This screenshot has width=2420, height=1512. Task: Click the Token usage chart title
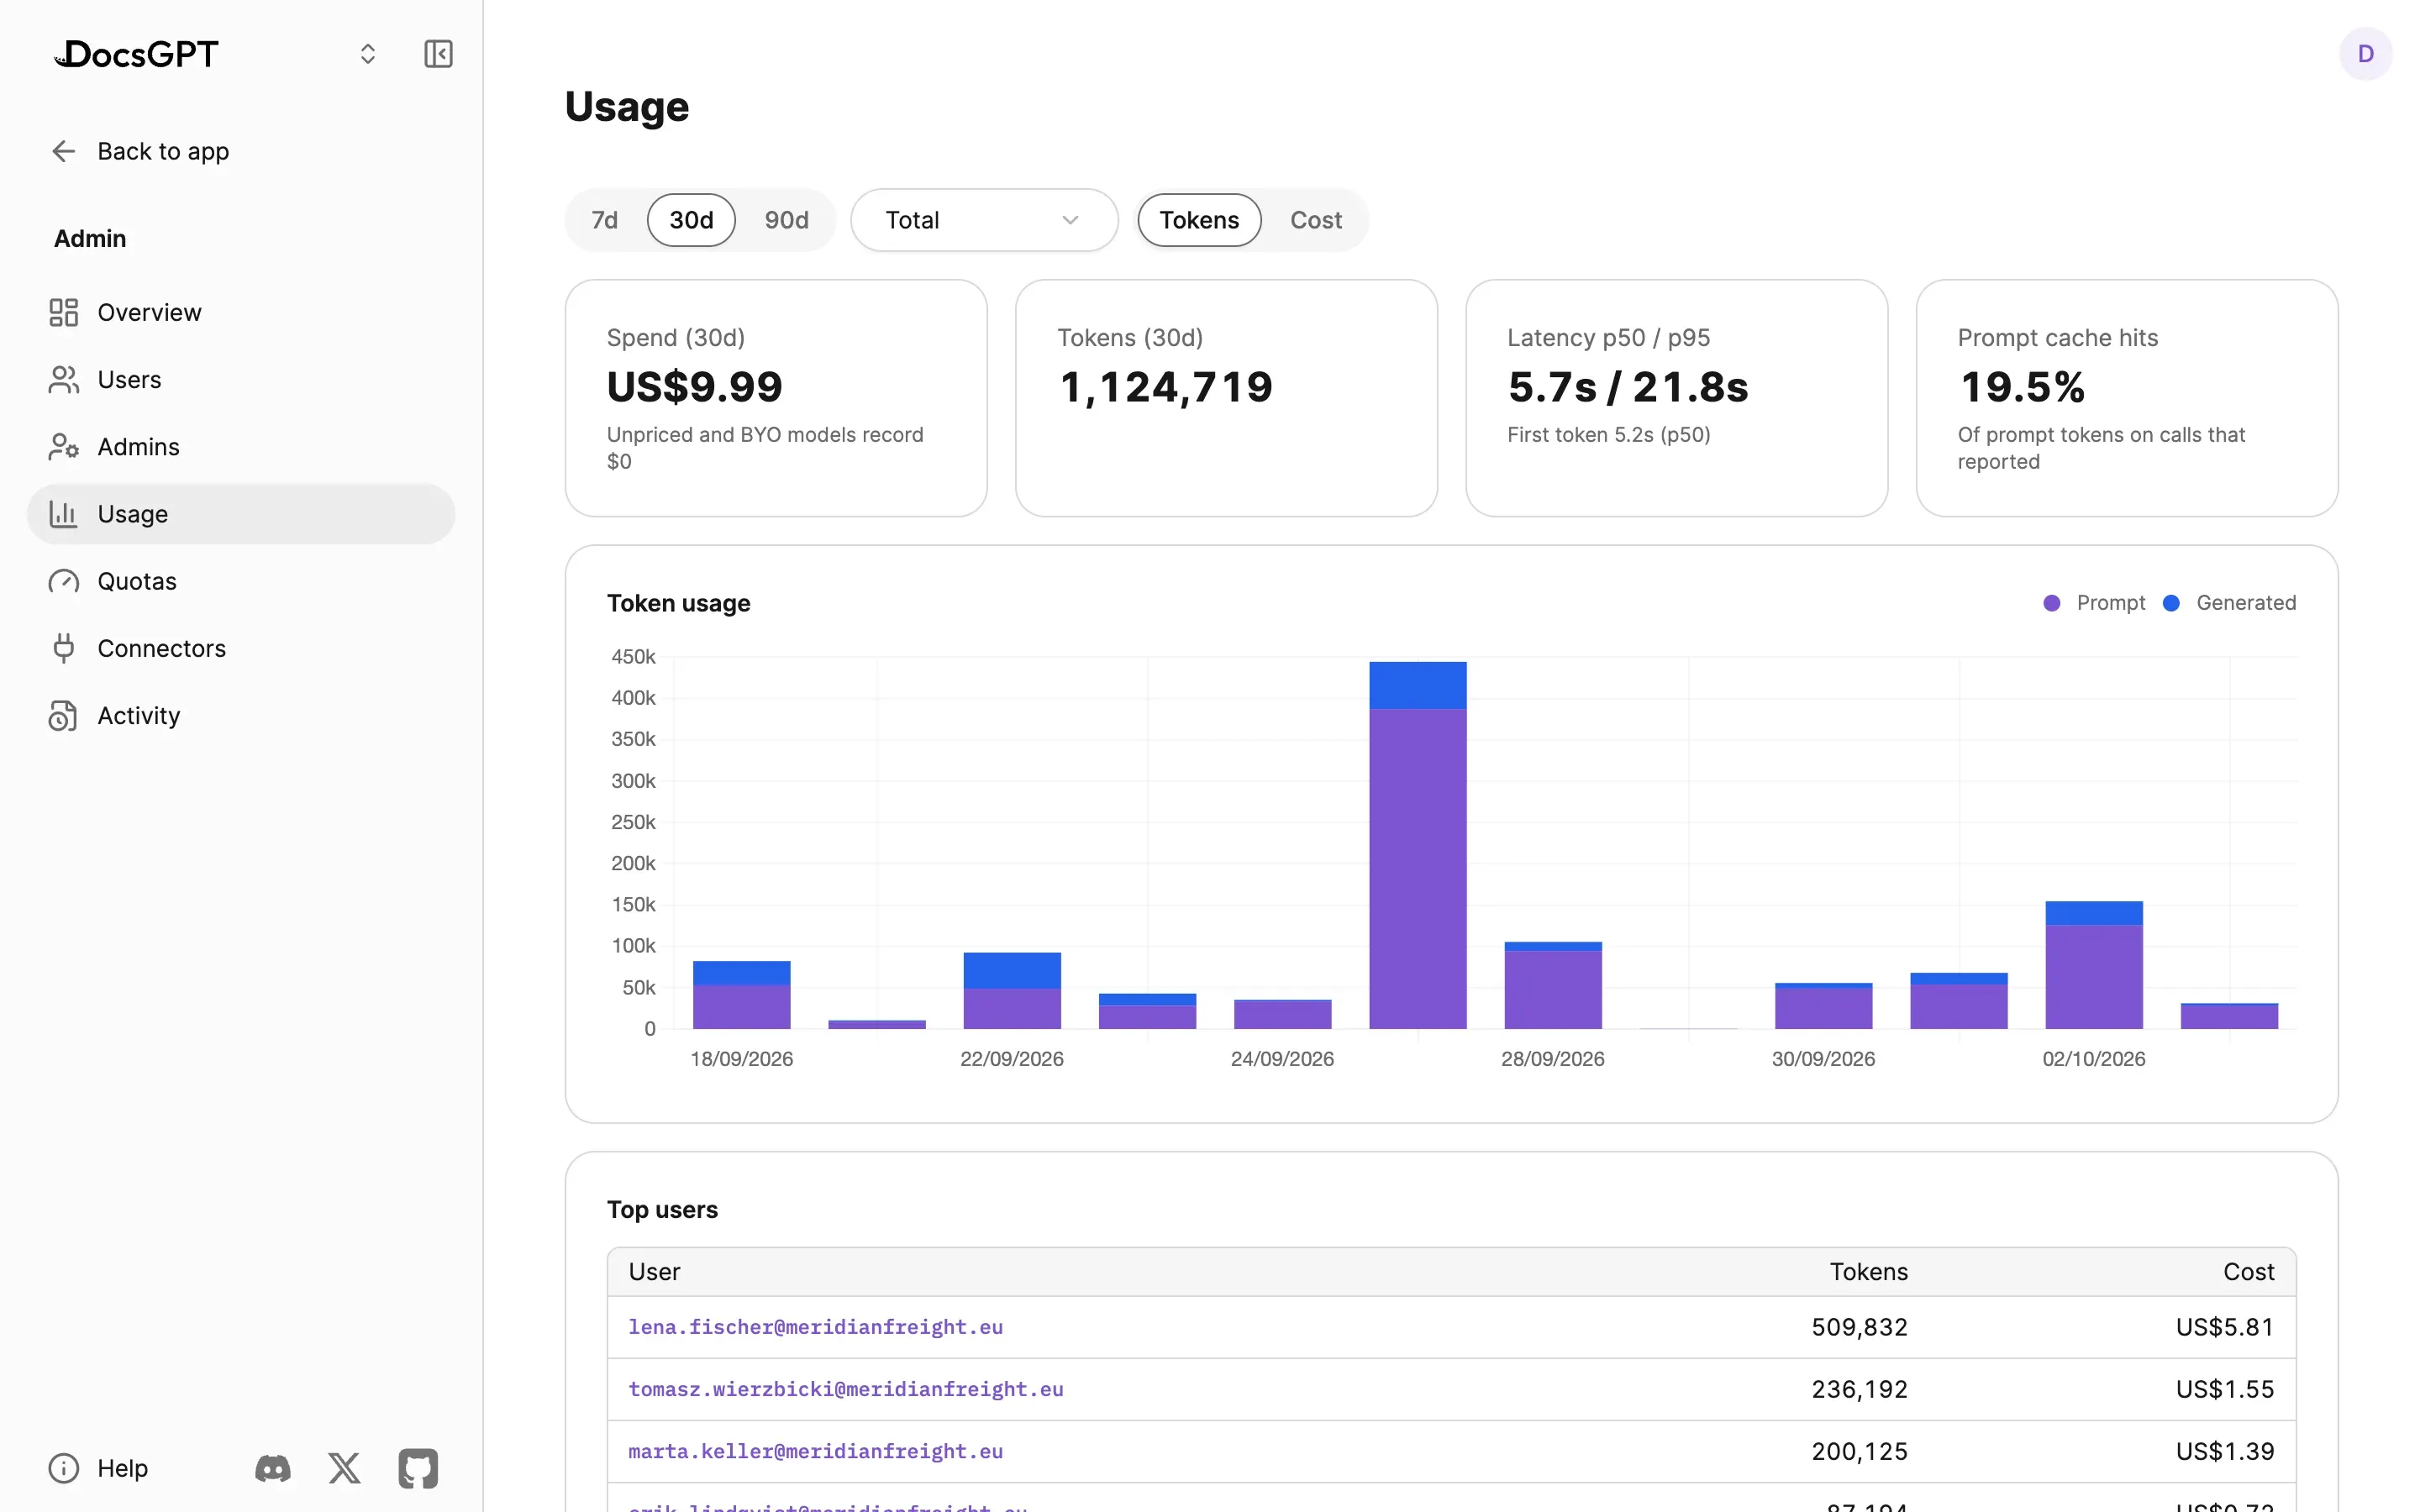678,603
